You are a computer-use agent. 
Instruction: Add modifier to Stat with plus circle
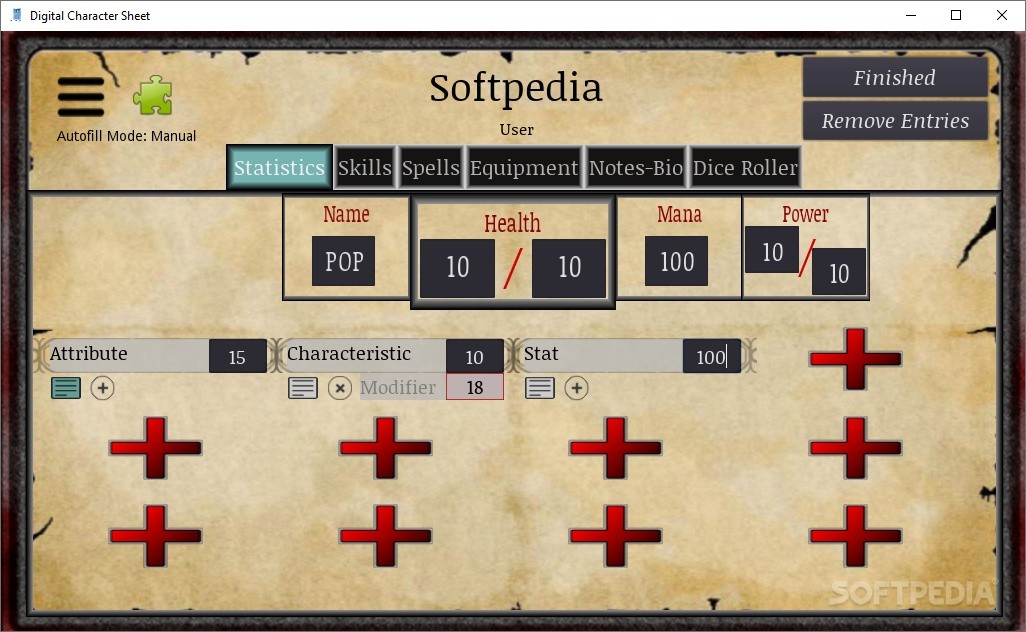pos(576,388)
